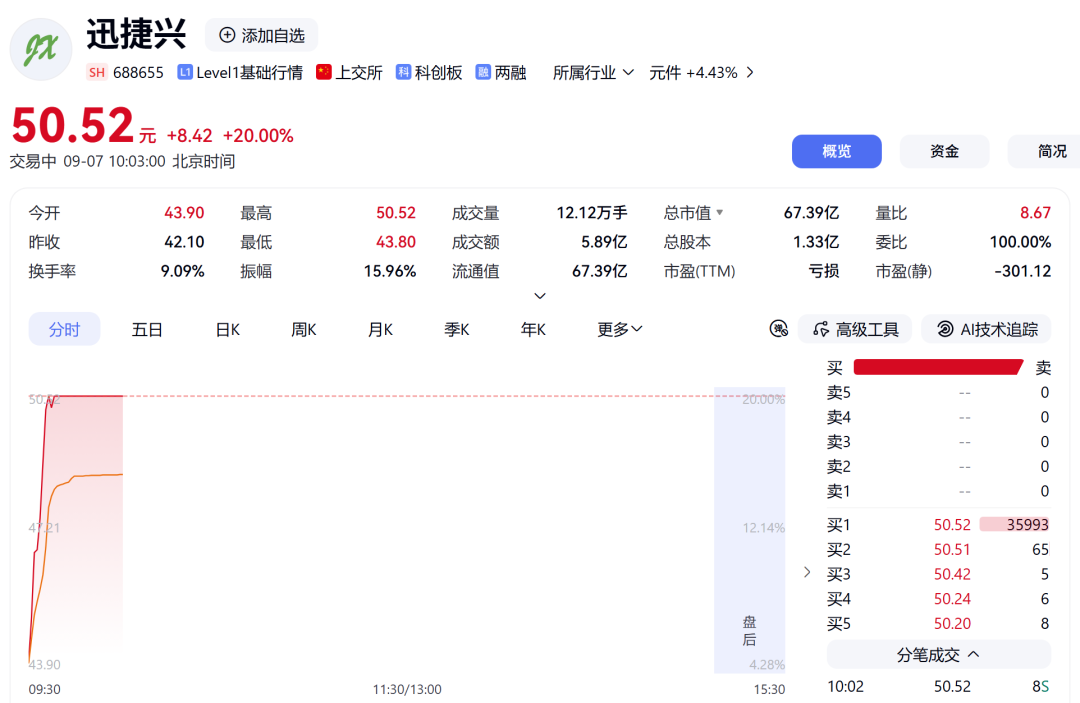Select the 分时 chart tab

tap(64, 329)
